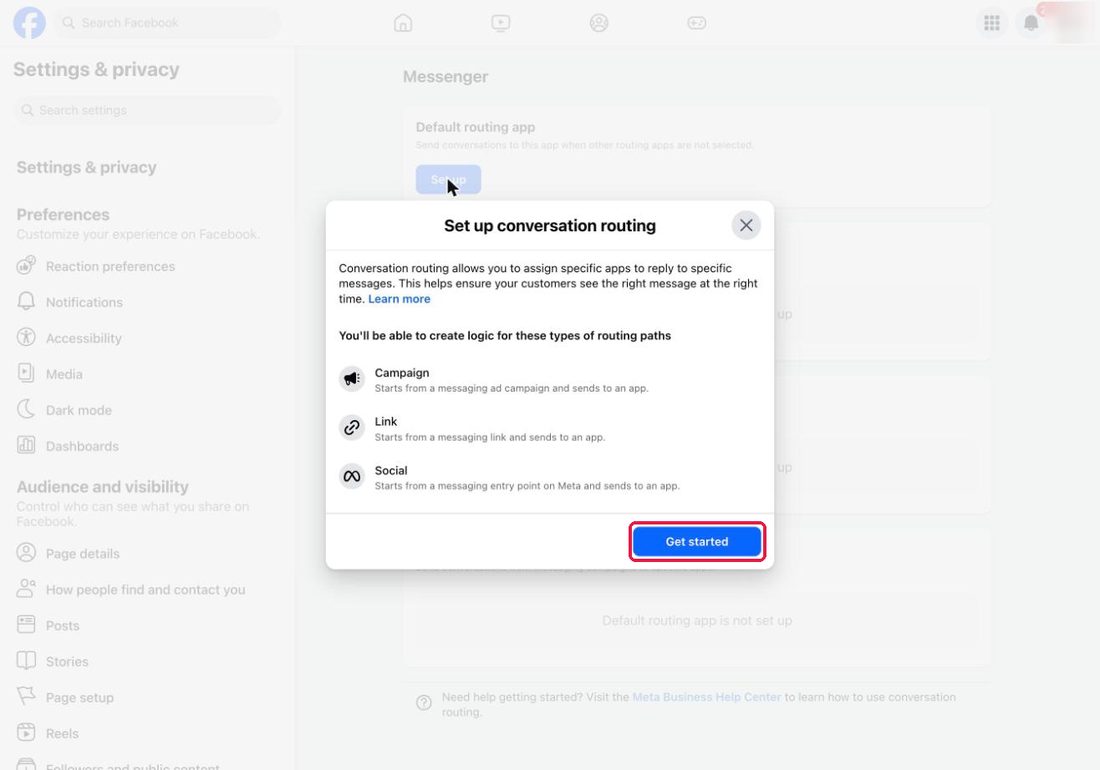Click the Link routing path title

point(386,421)
